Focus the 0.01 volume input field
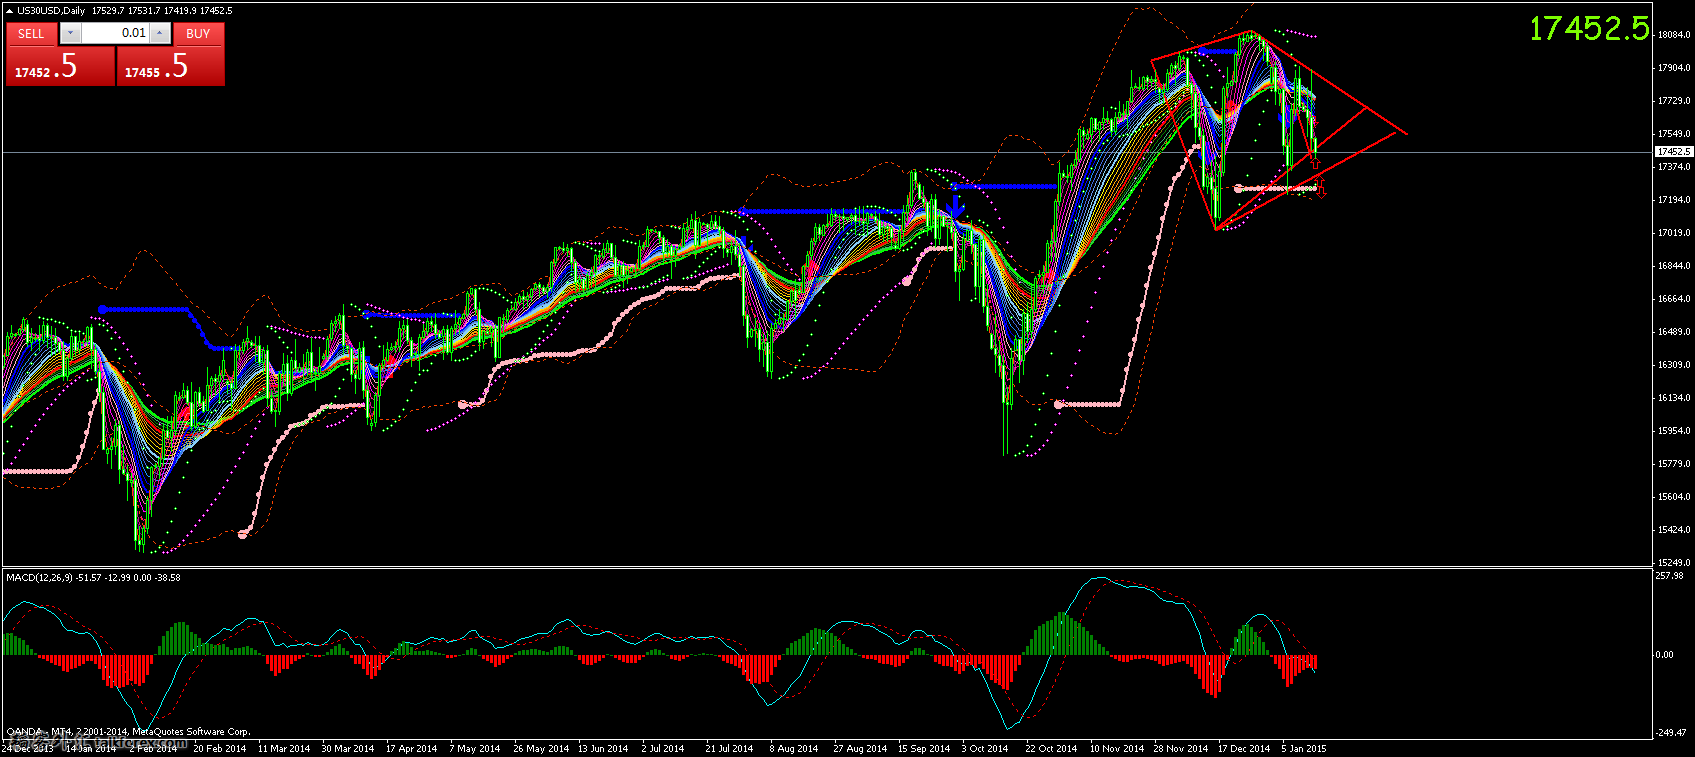 [x=114, y=33]
